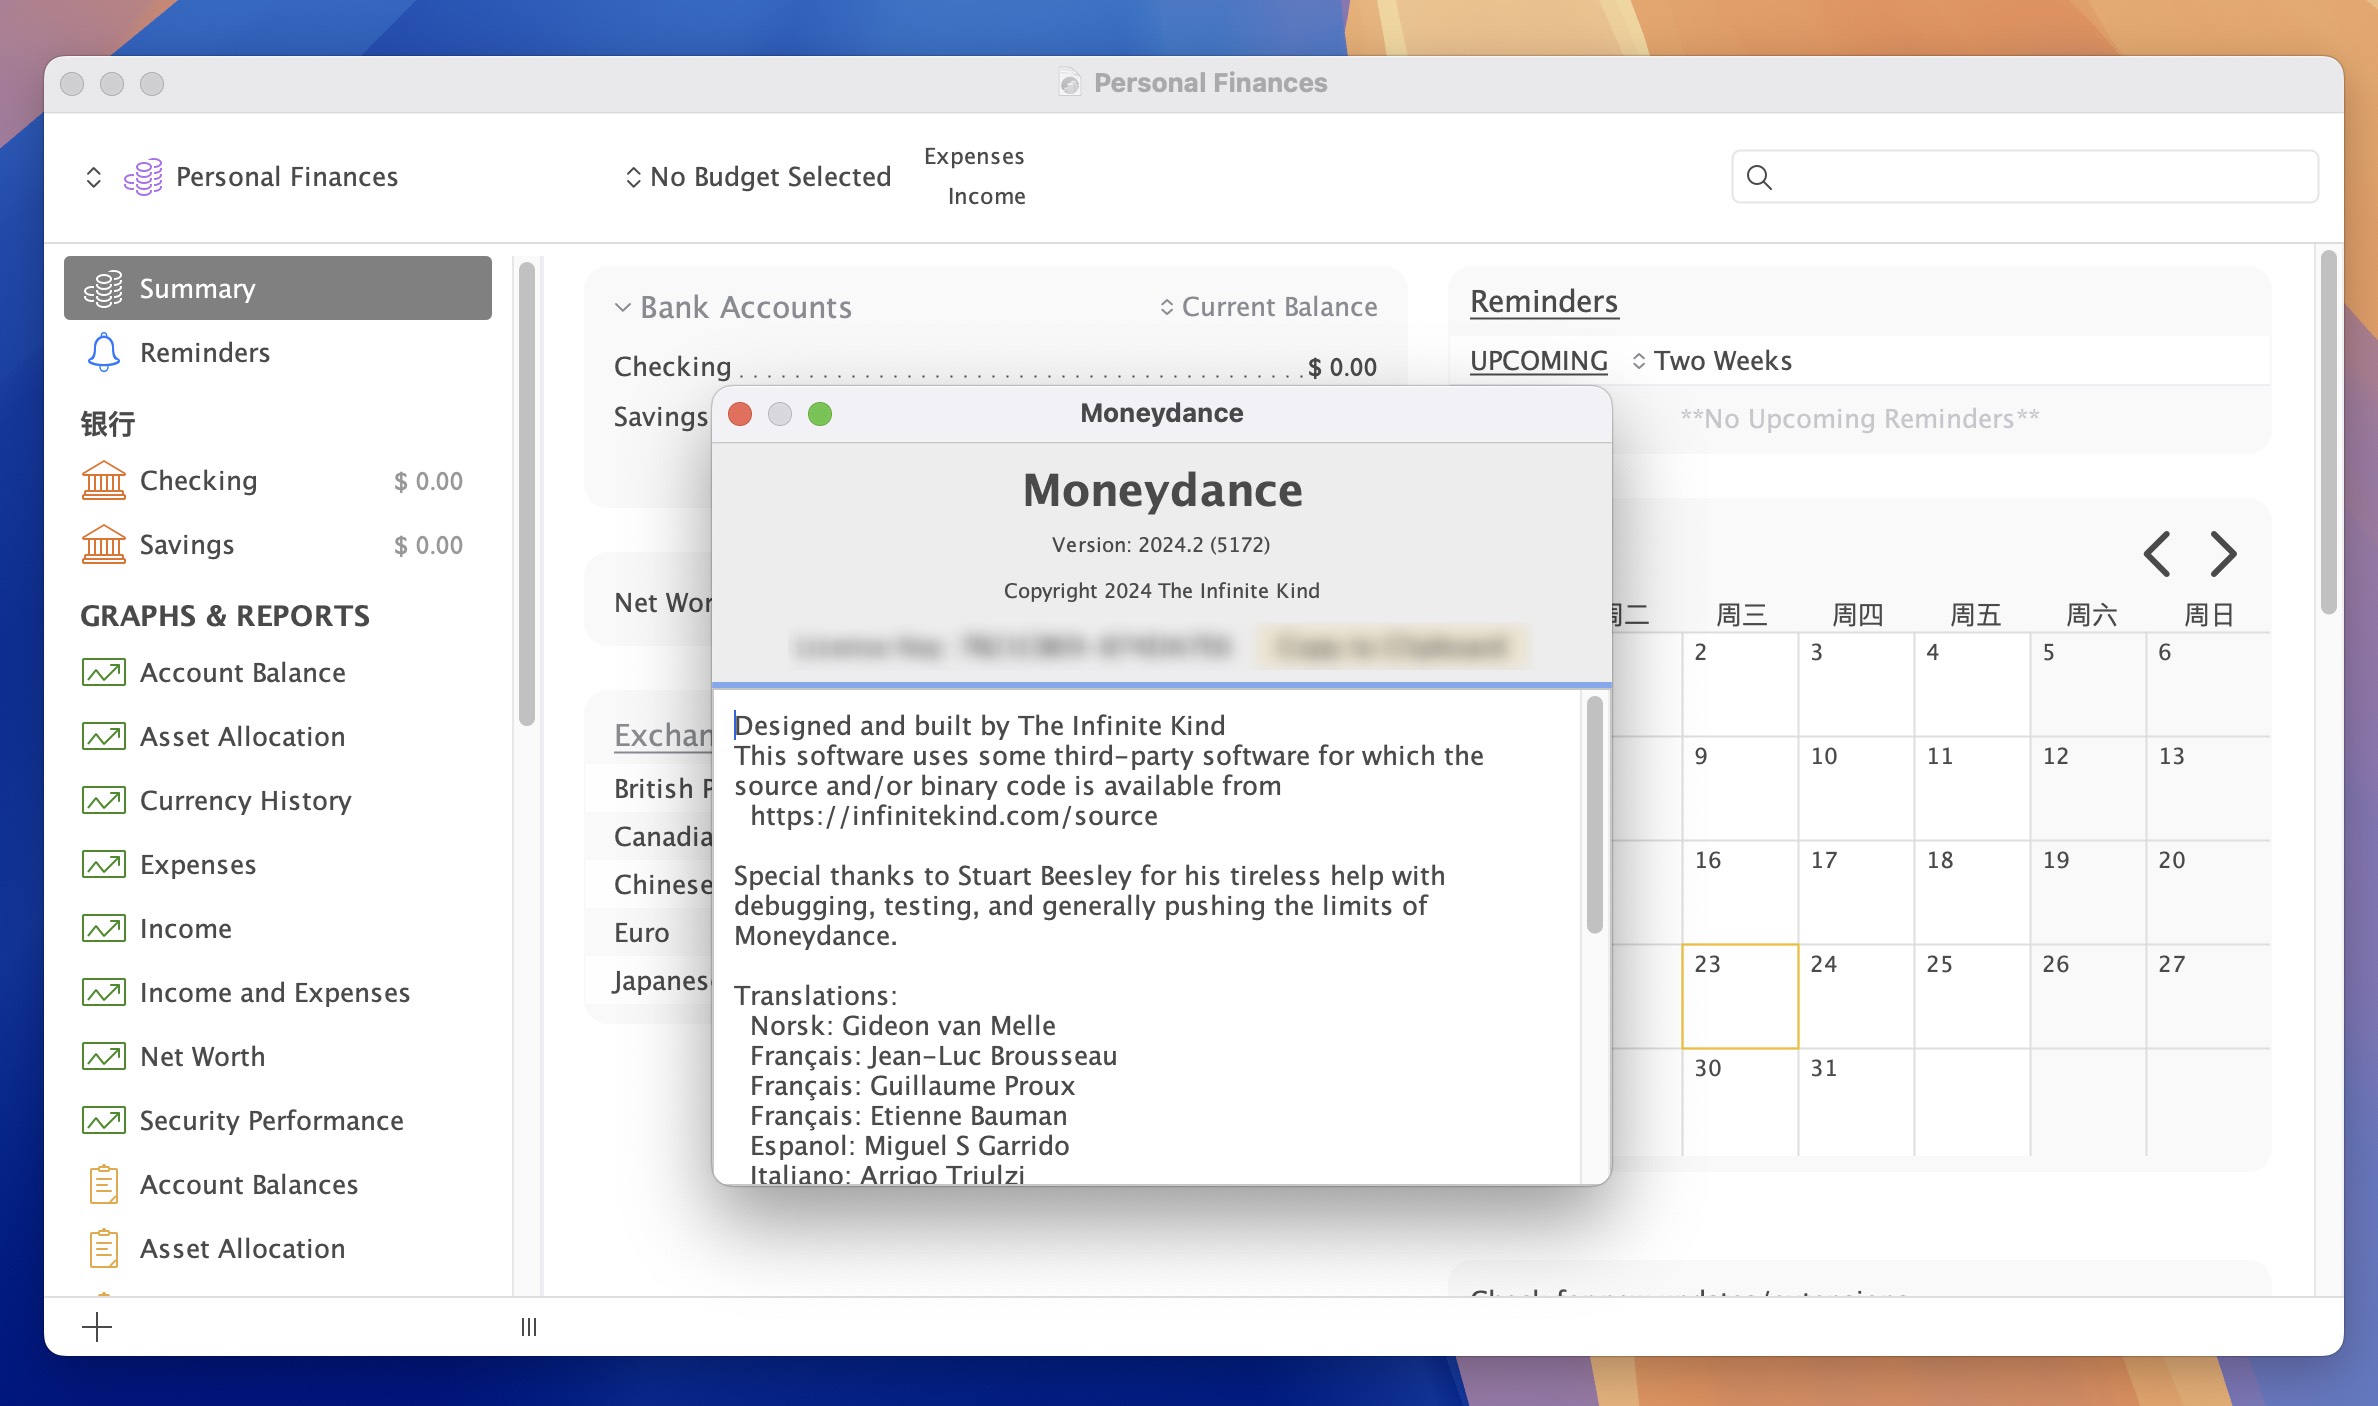Expand the Personal Finances account selector

(x=94, y=176)
